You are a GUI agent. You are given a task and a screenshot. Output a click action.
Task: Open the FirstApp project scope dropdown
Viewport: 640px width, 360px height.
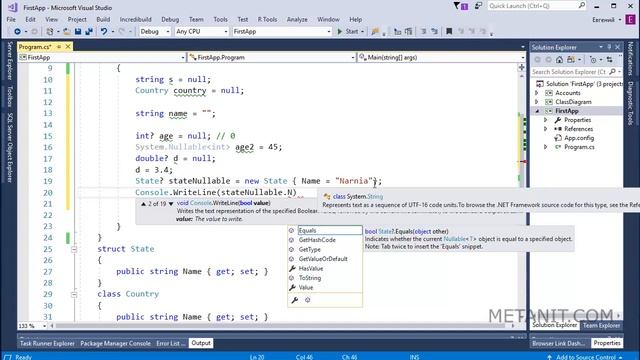coord(102,58)
